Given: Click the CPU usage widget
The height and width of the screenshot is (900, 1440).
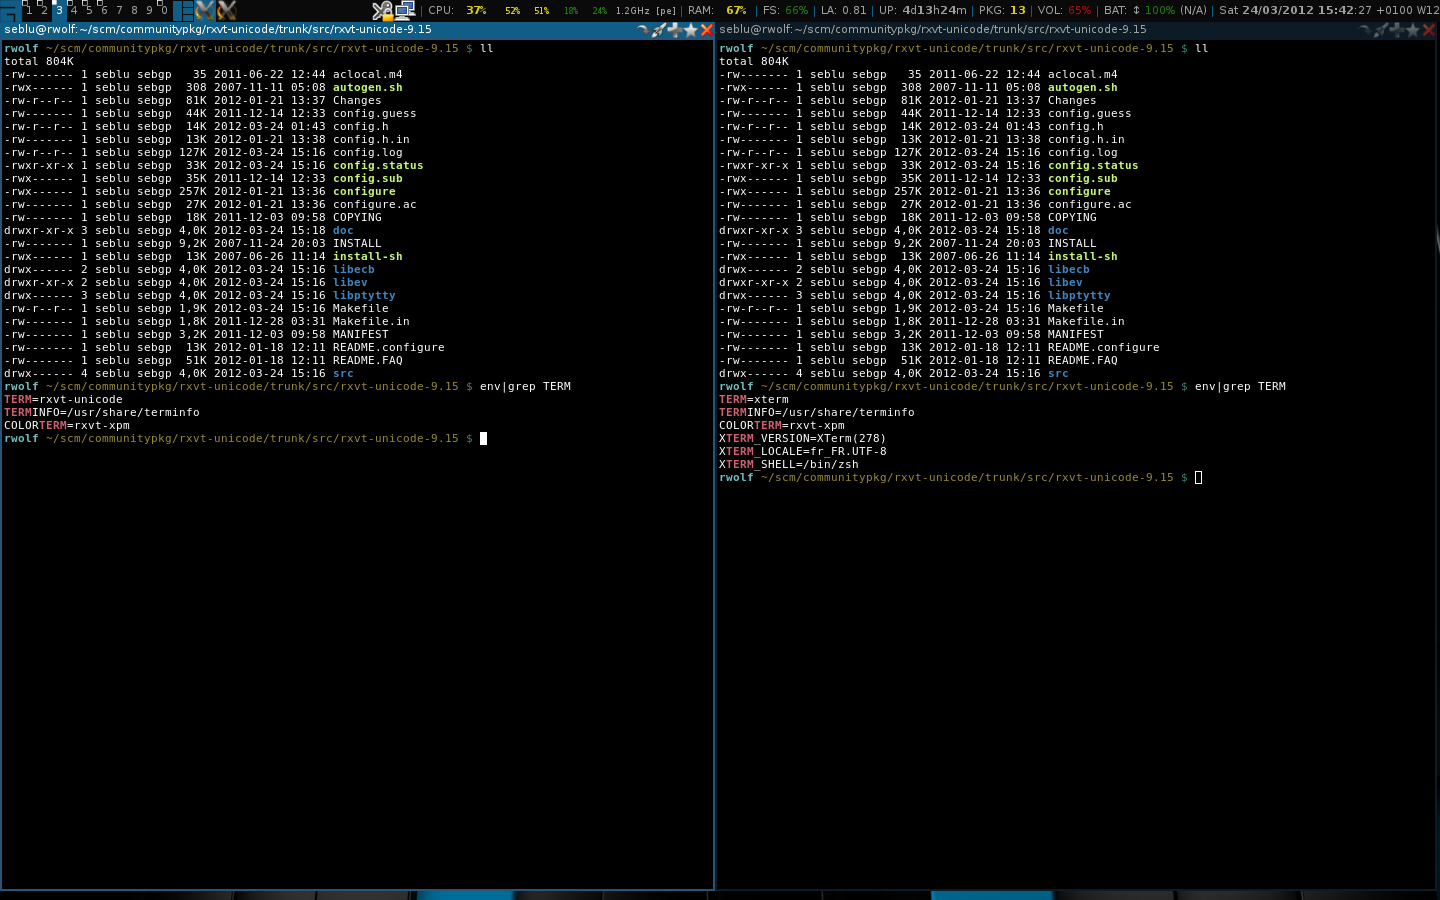Looking at the screenshot, I should pyautogui.click(x=458, y=10).
